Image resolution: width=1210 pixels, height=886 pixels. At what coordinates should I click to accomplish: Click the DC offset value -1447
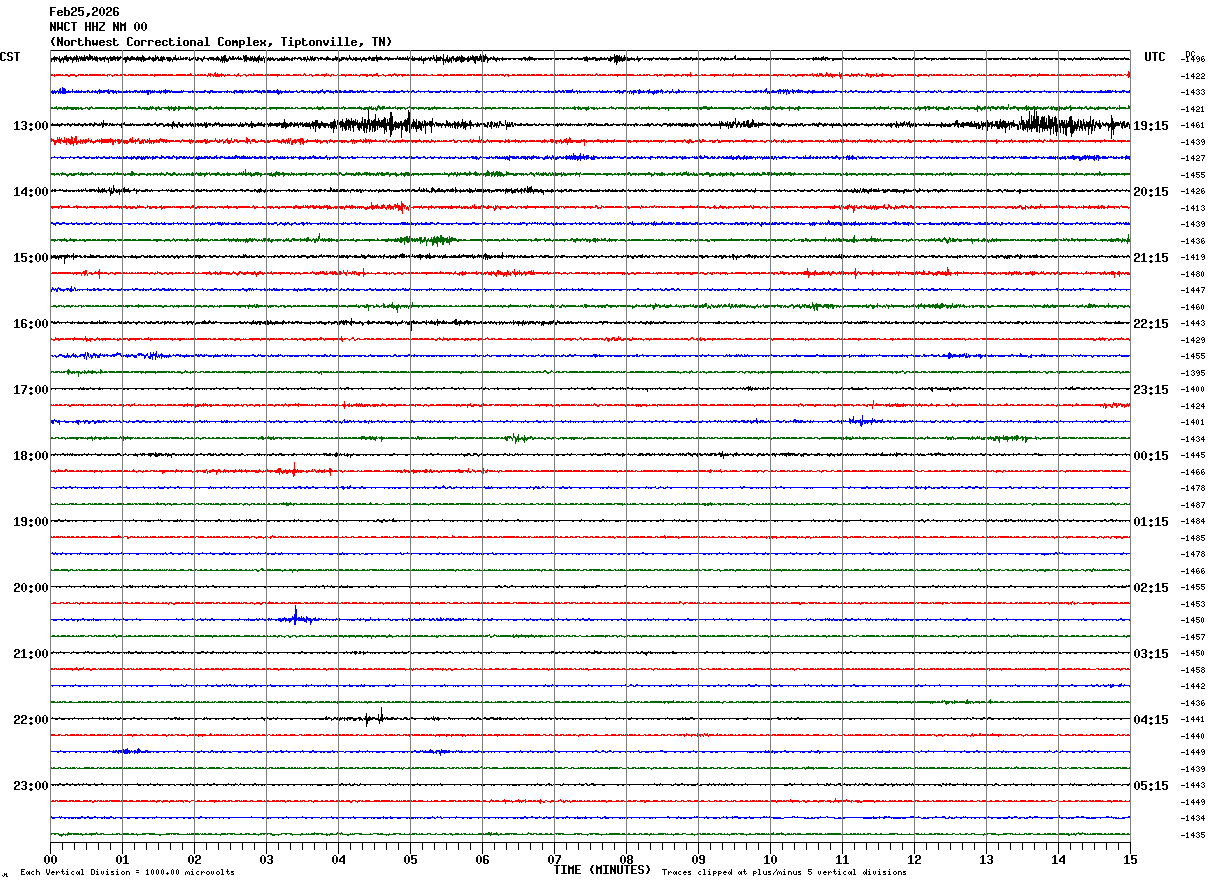(x=1192, y=291)
